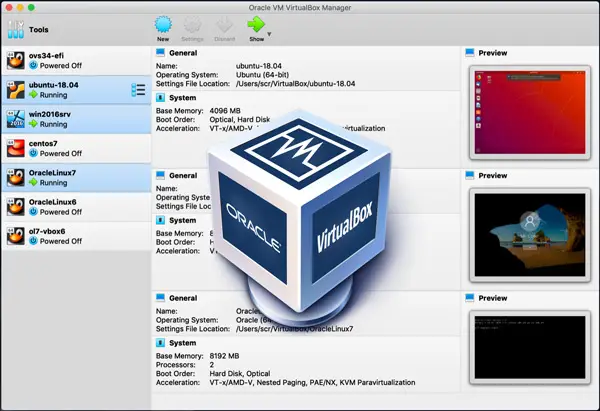Select the ol7-vbox6 machine name
The image size is (600, 411).
(47, 231)
